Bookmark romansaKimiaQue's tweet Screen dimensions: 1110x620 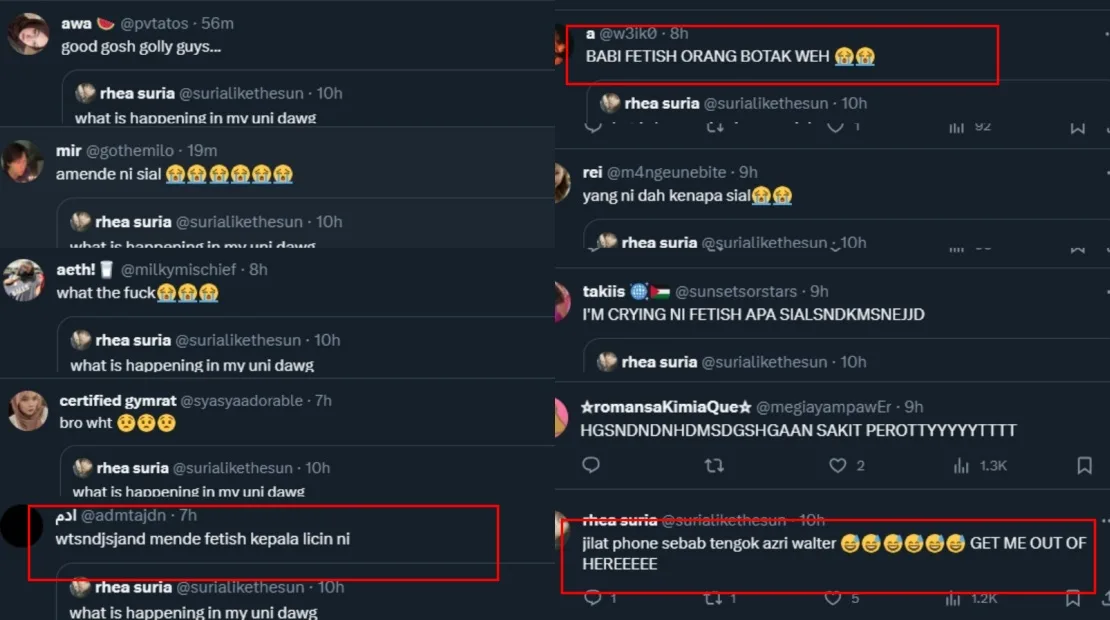pos(1084,465)
